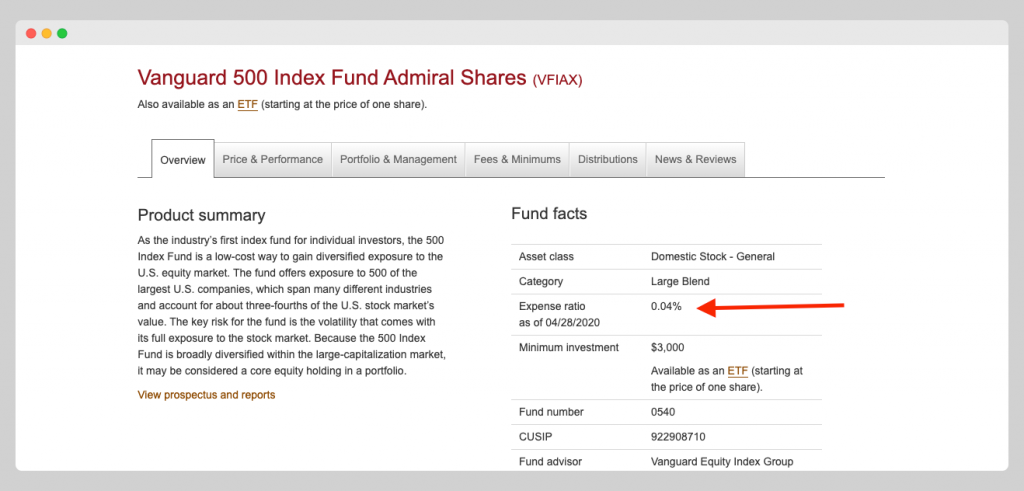This screenshot has height=491, width=1024.
Task: Click the 0.04% expense ratio value
Action: click(x=666, y=306)
